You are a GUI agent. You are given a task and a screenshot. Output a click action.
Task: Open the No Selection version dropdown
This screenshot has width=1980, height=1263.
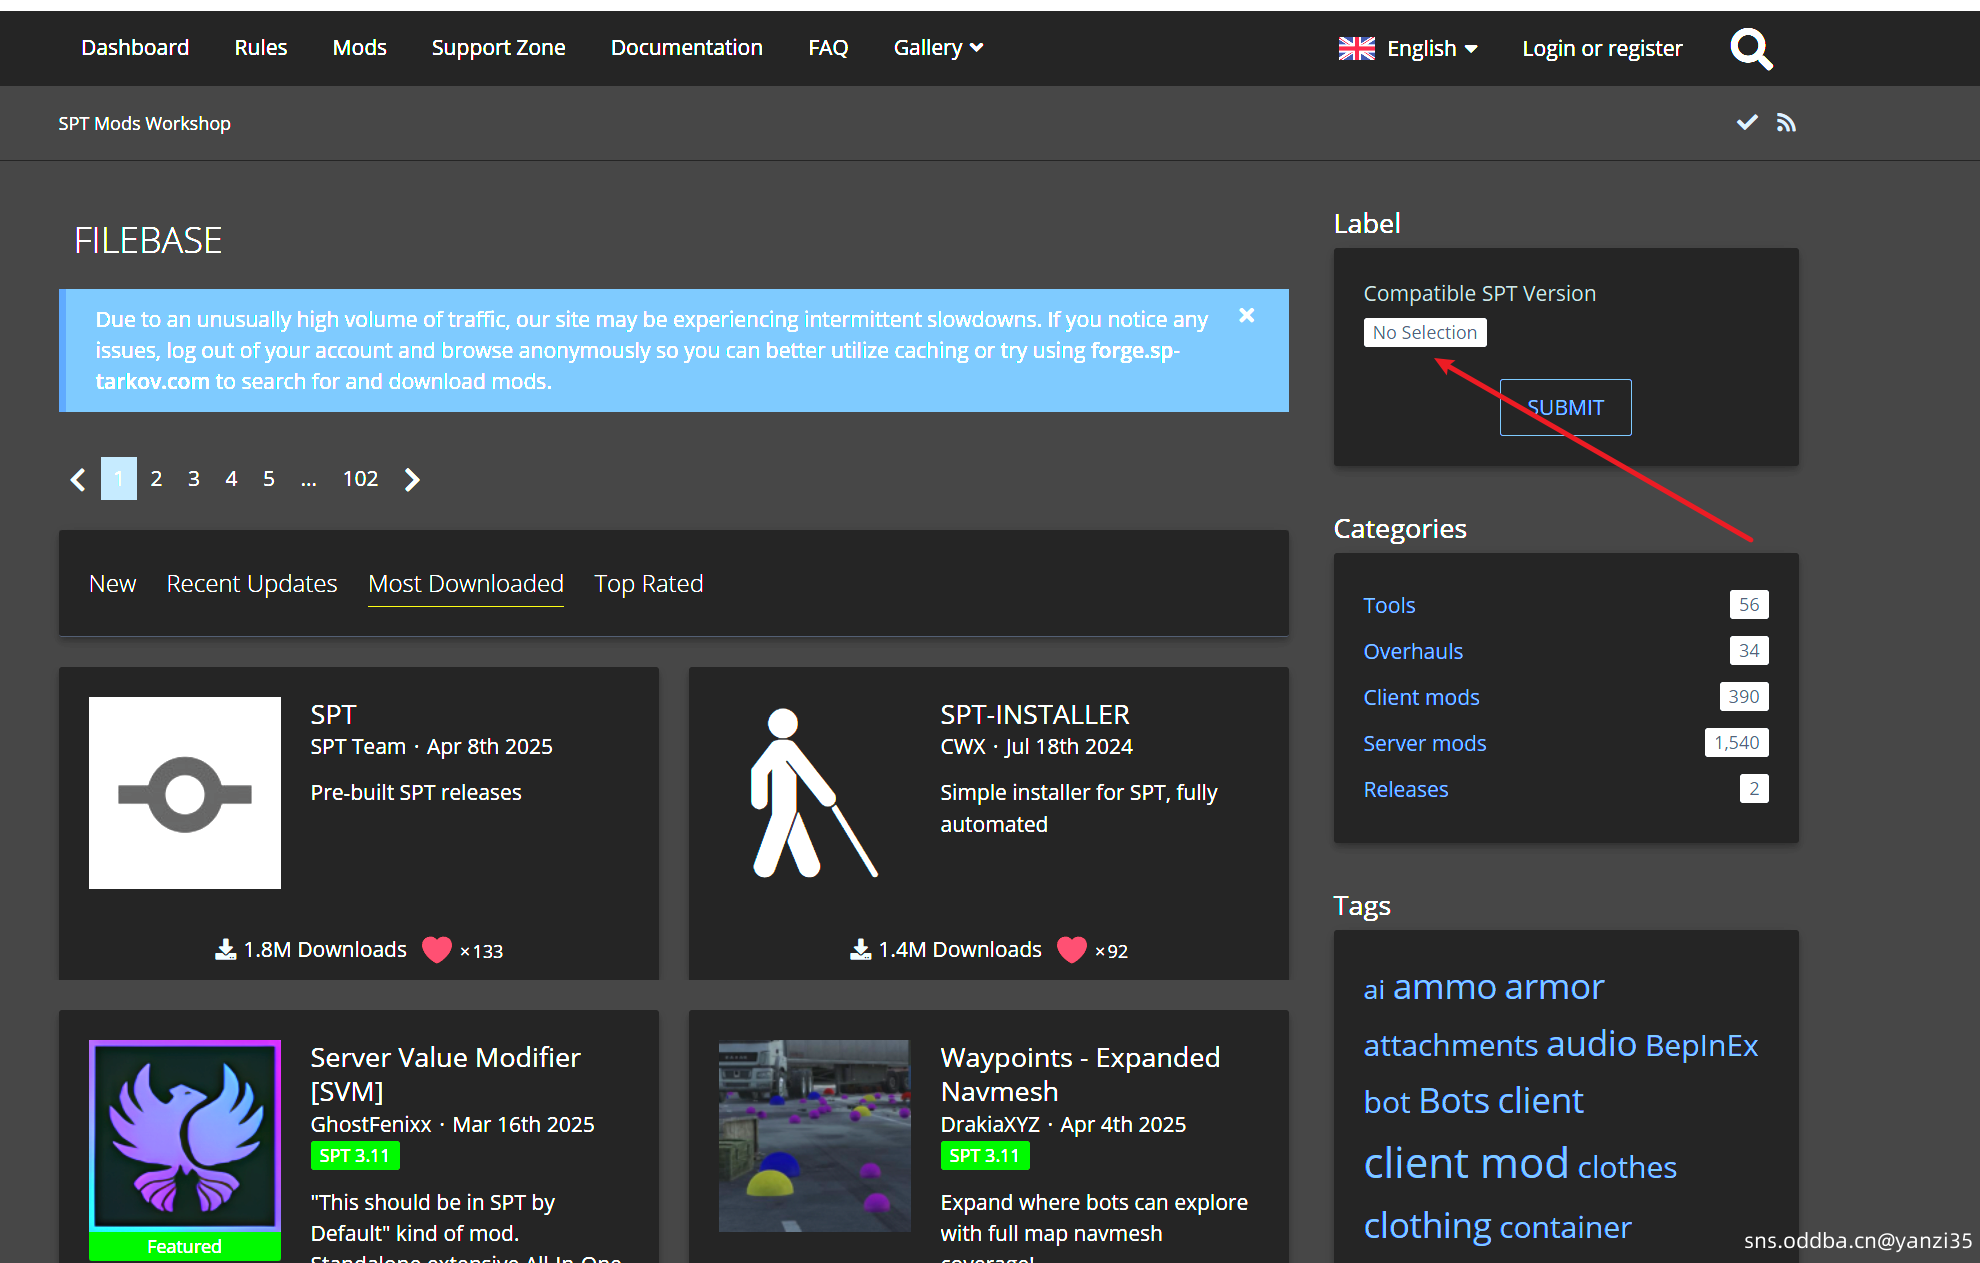[1425, 332]
